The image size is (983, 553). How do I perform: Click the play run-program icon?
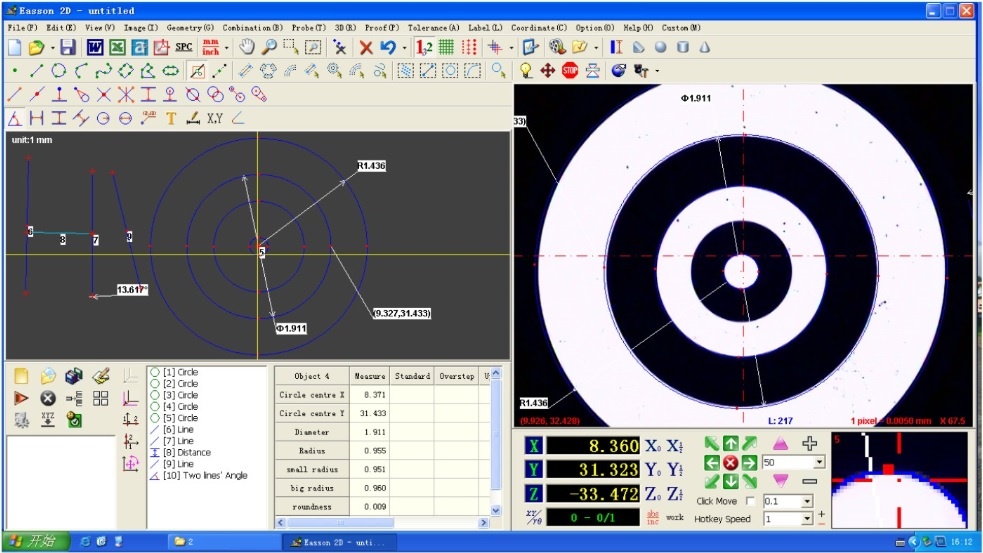point(21,398)
